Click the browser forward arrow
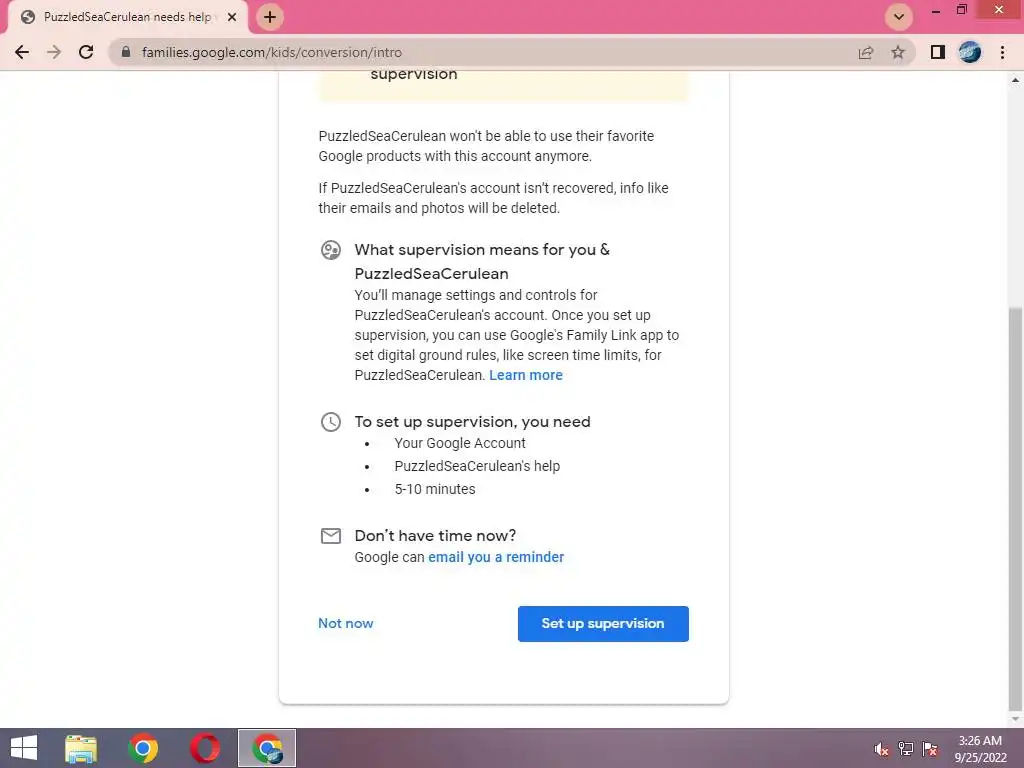 54,52
